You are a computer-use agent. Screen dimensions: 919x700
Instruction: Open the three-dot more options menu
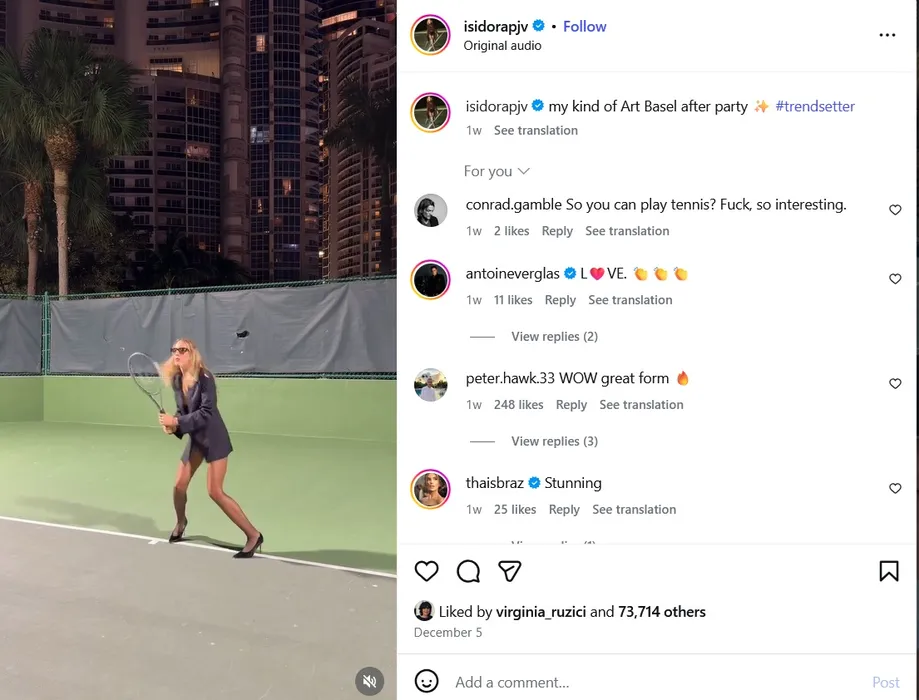(x=887, y=35)
